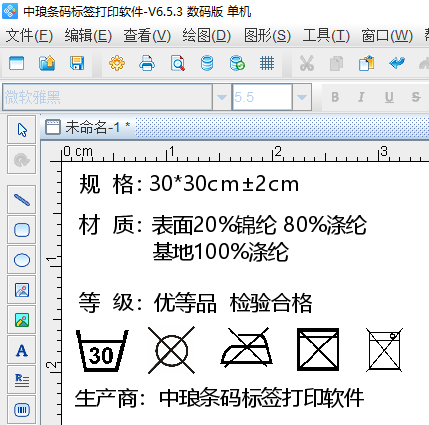
Task: Click the grayed rotate tool below pointer
Action: point(22,160)
